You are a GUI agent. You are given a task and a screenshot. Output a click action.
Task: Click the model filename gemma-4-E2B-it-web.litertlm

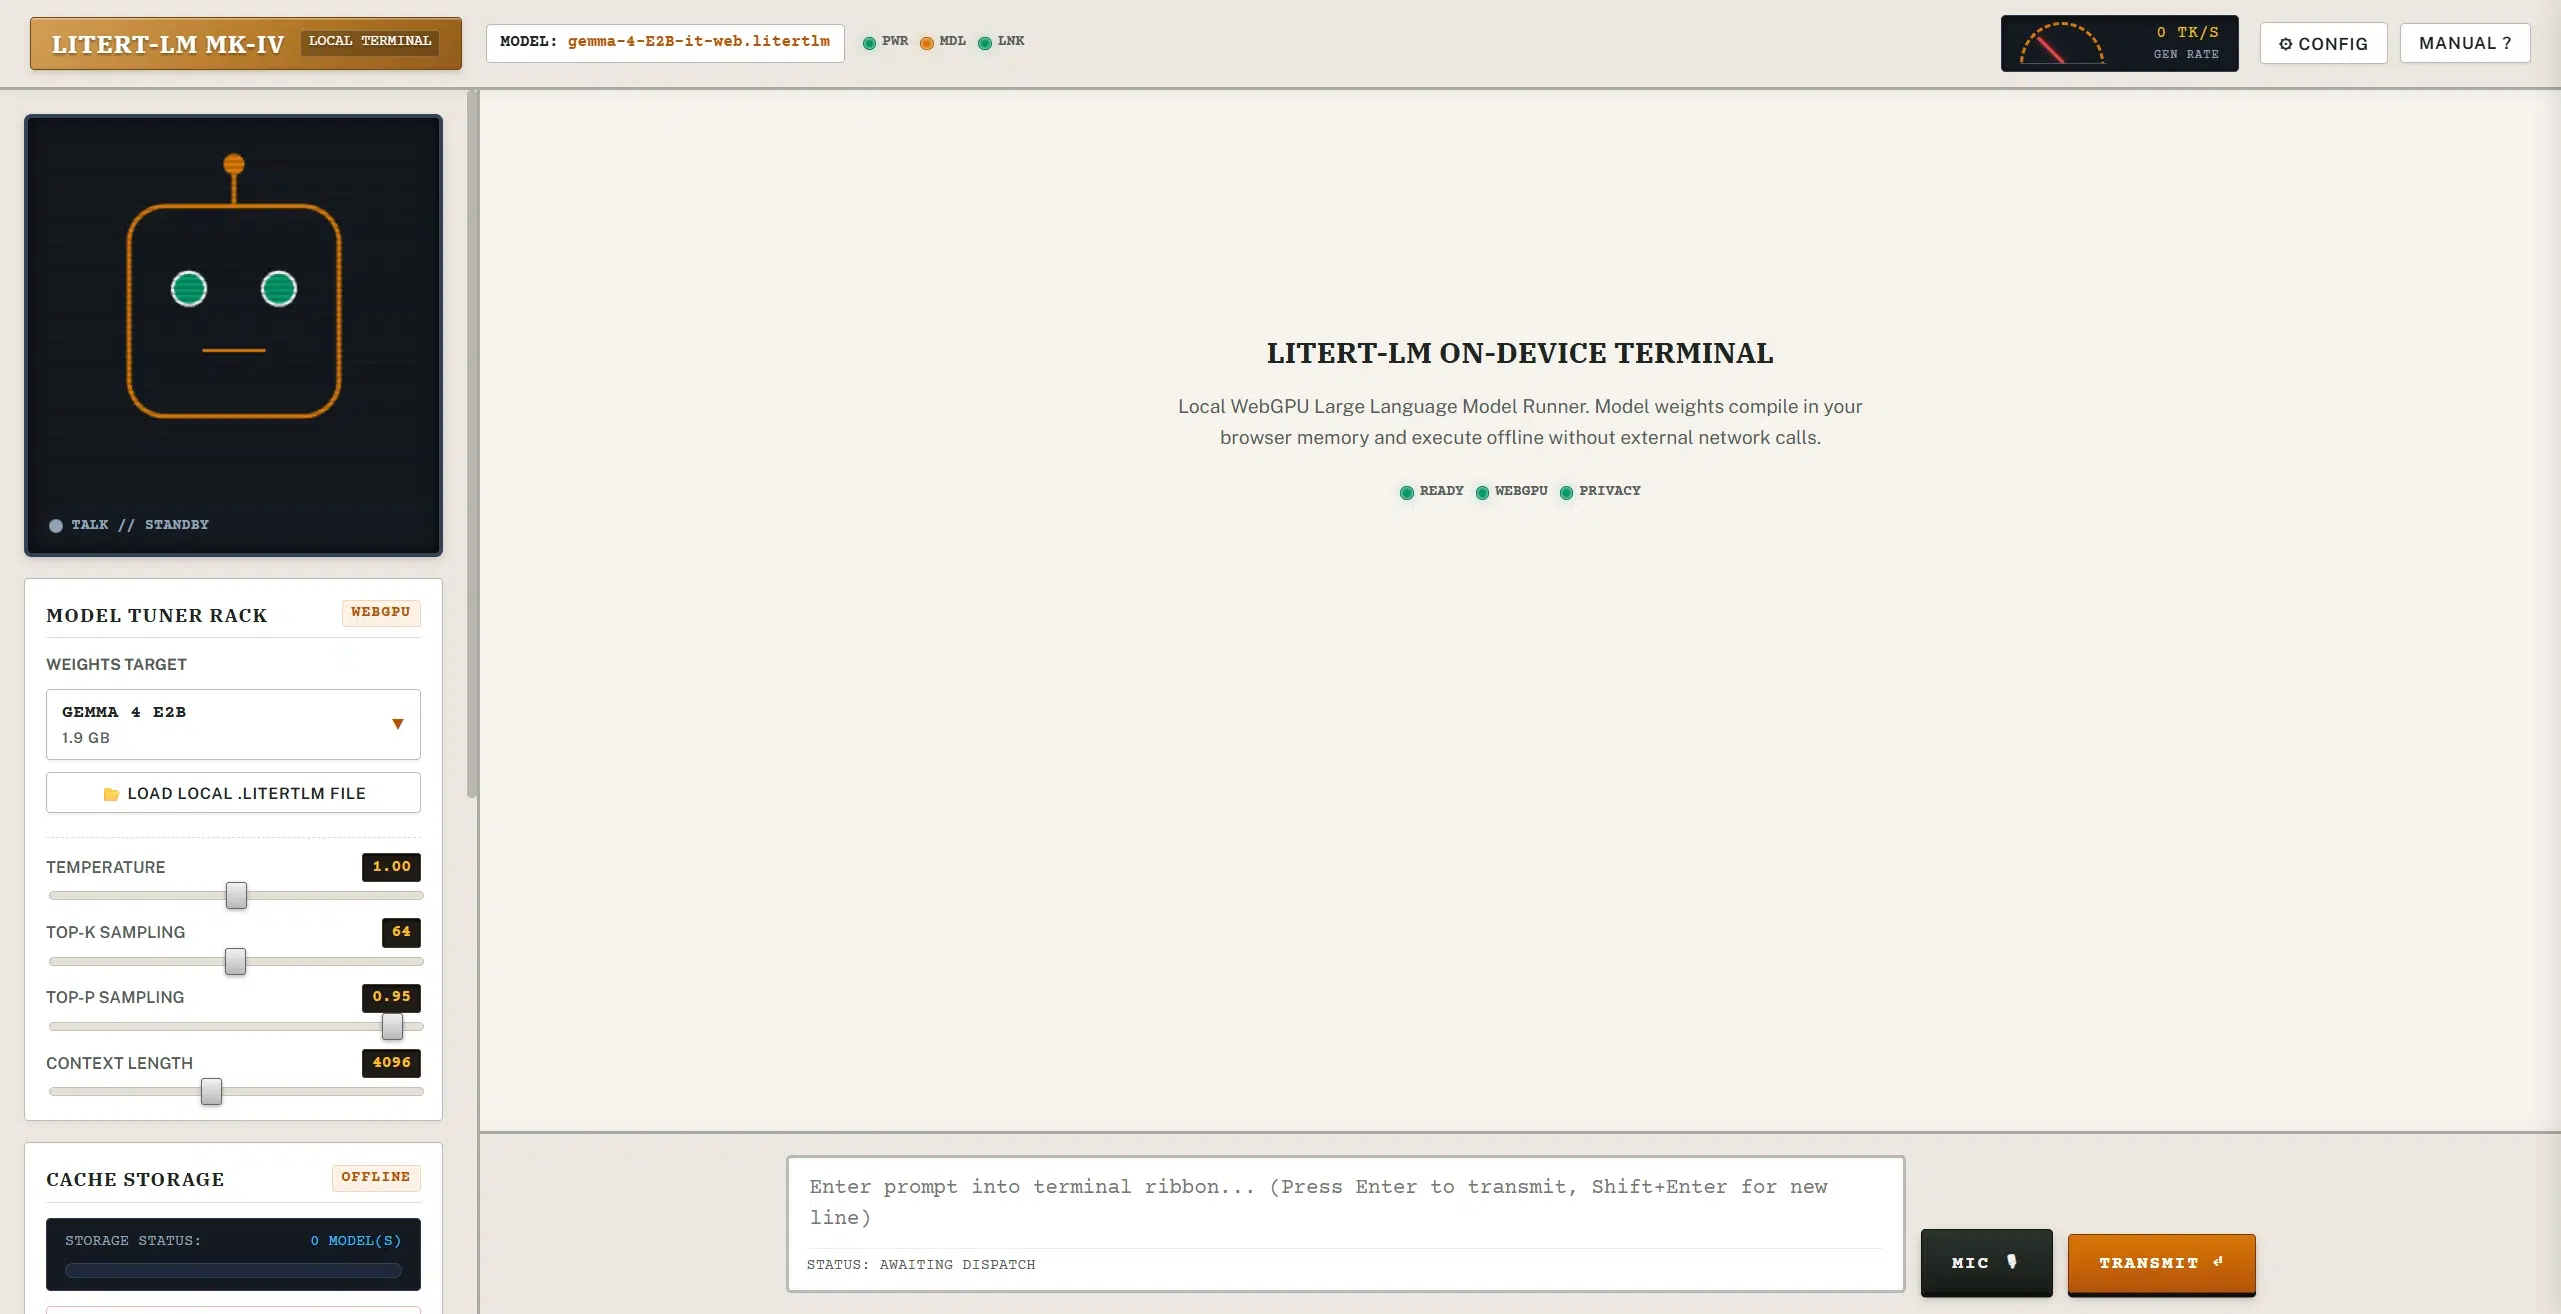(698, 42)
